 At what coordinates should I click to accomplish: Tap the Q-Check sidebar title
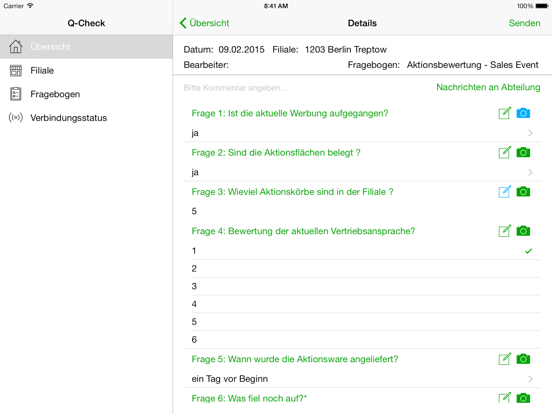86,23
